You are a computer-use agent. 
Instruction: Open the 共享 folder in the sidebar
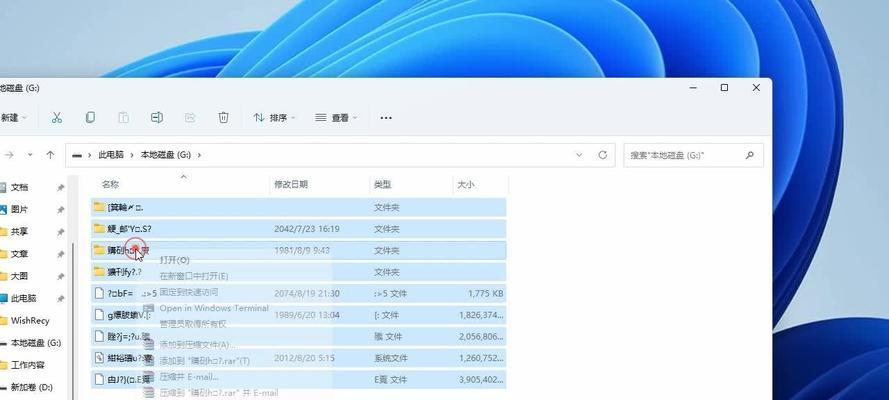click(x=19, y=232)
